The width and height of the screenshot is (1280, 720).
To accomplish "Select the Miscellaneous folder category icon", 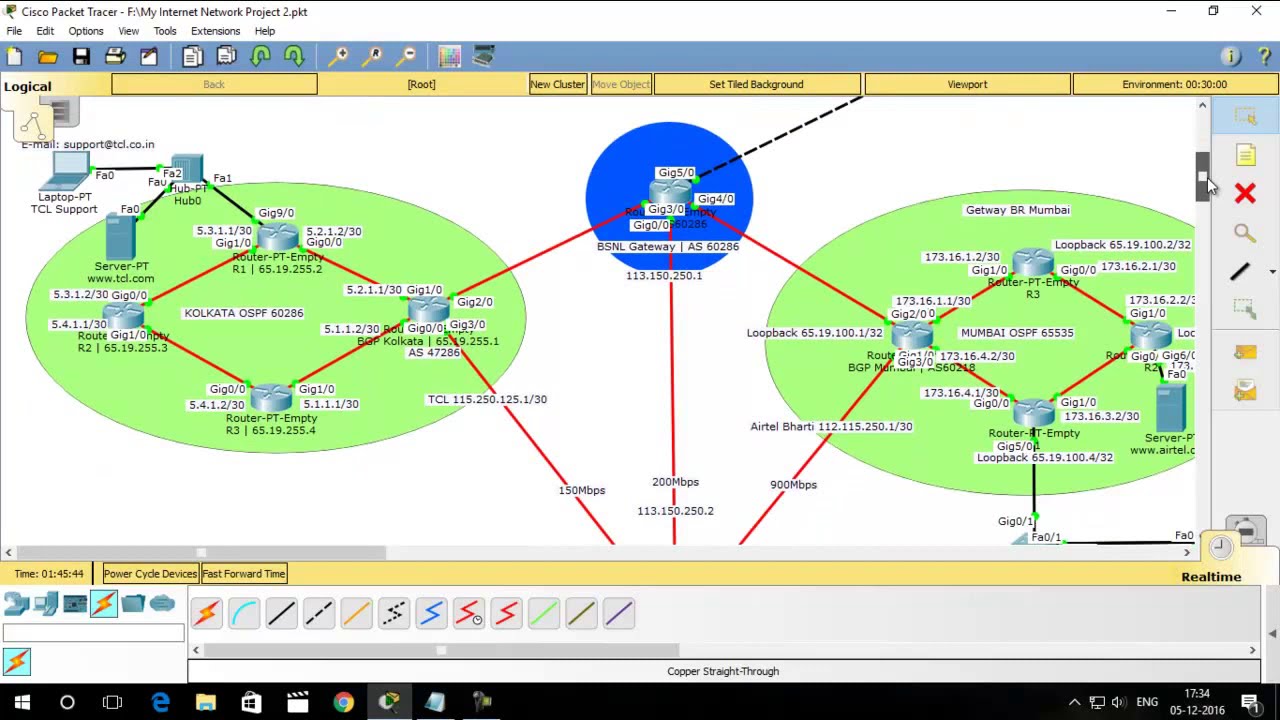I will [x=133, y=604].
